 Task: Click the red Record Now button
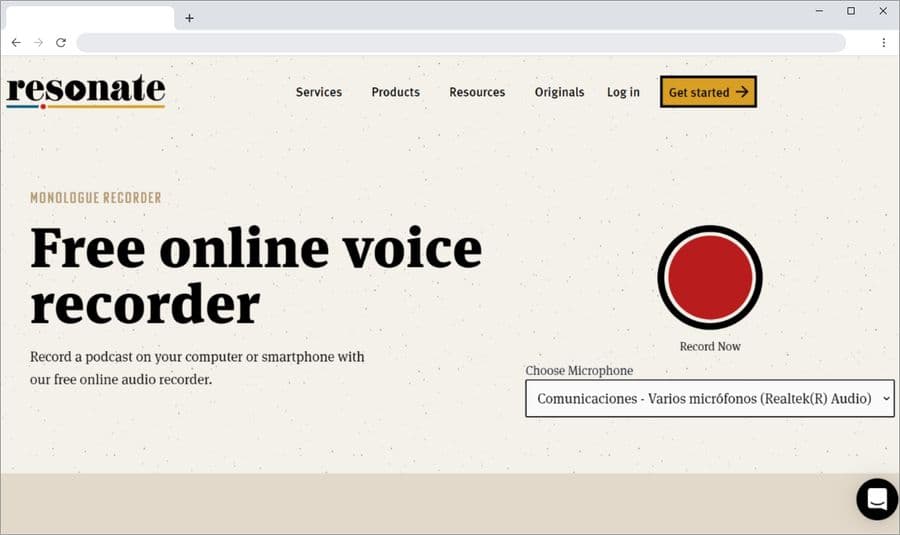[x=710, y=277]
